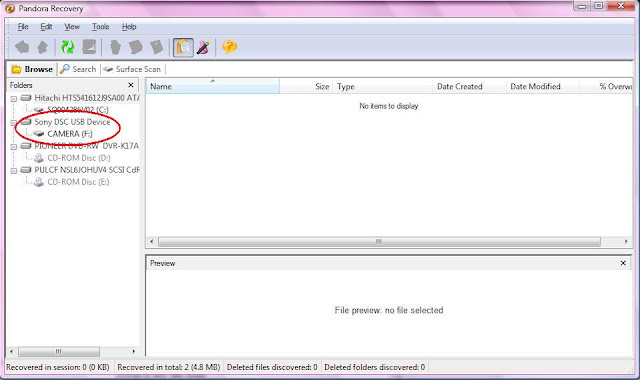The width and height of the screenshot is (640, 380).
Task: Select the Hitachi HTS541612J9SA00 drive
Action: point(87,98)
